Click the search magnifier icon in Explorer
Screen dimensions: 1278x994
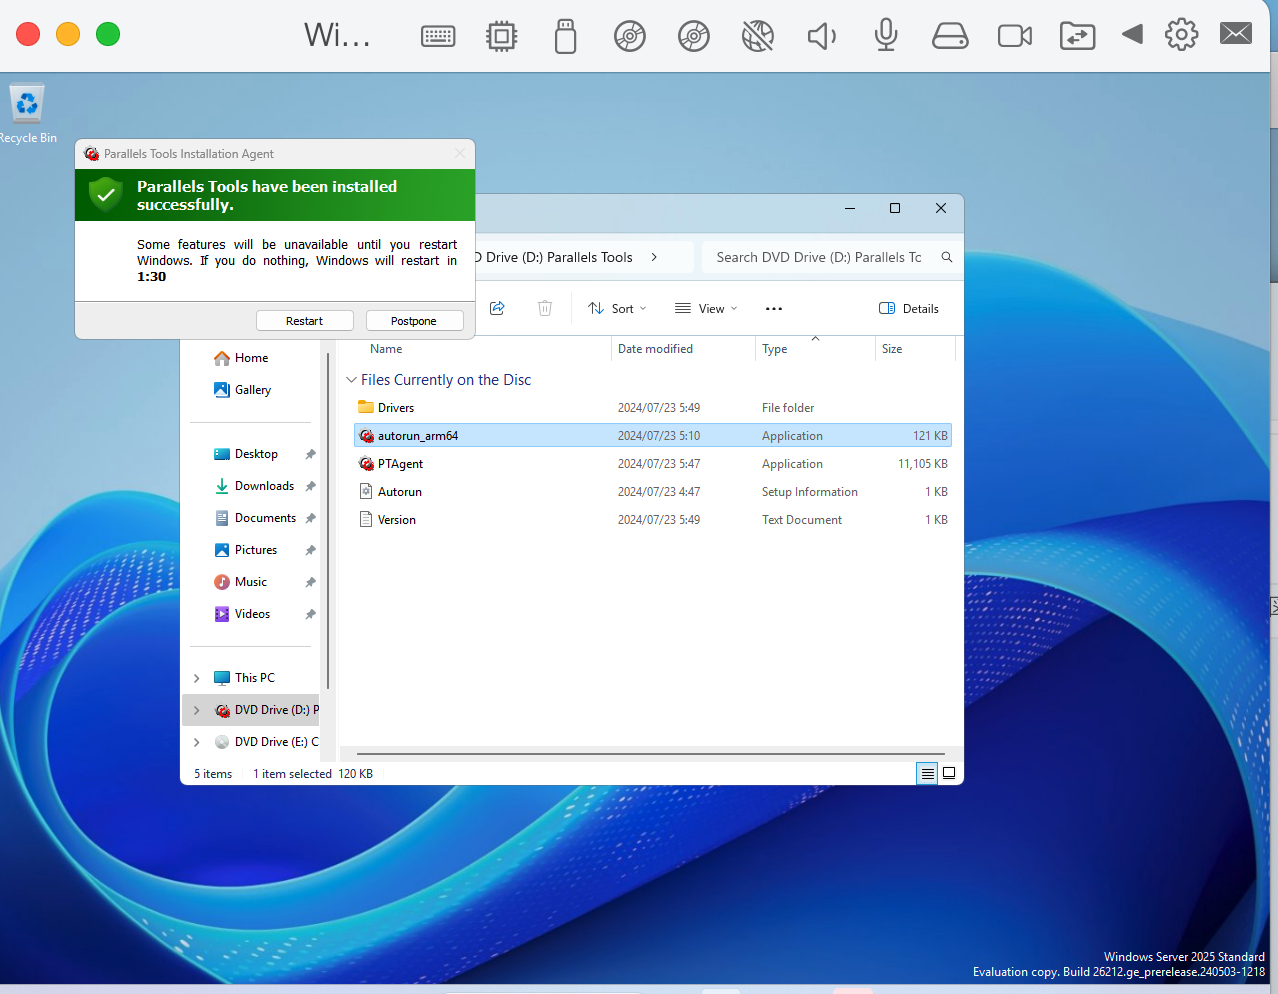946,257
